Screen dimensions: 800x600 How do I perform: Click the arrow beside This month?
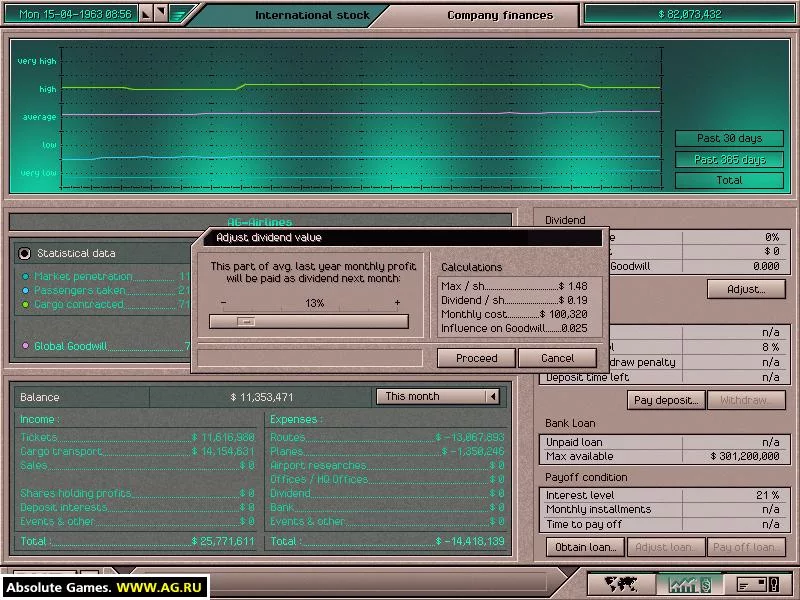coord(492,396)
